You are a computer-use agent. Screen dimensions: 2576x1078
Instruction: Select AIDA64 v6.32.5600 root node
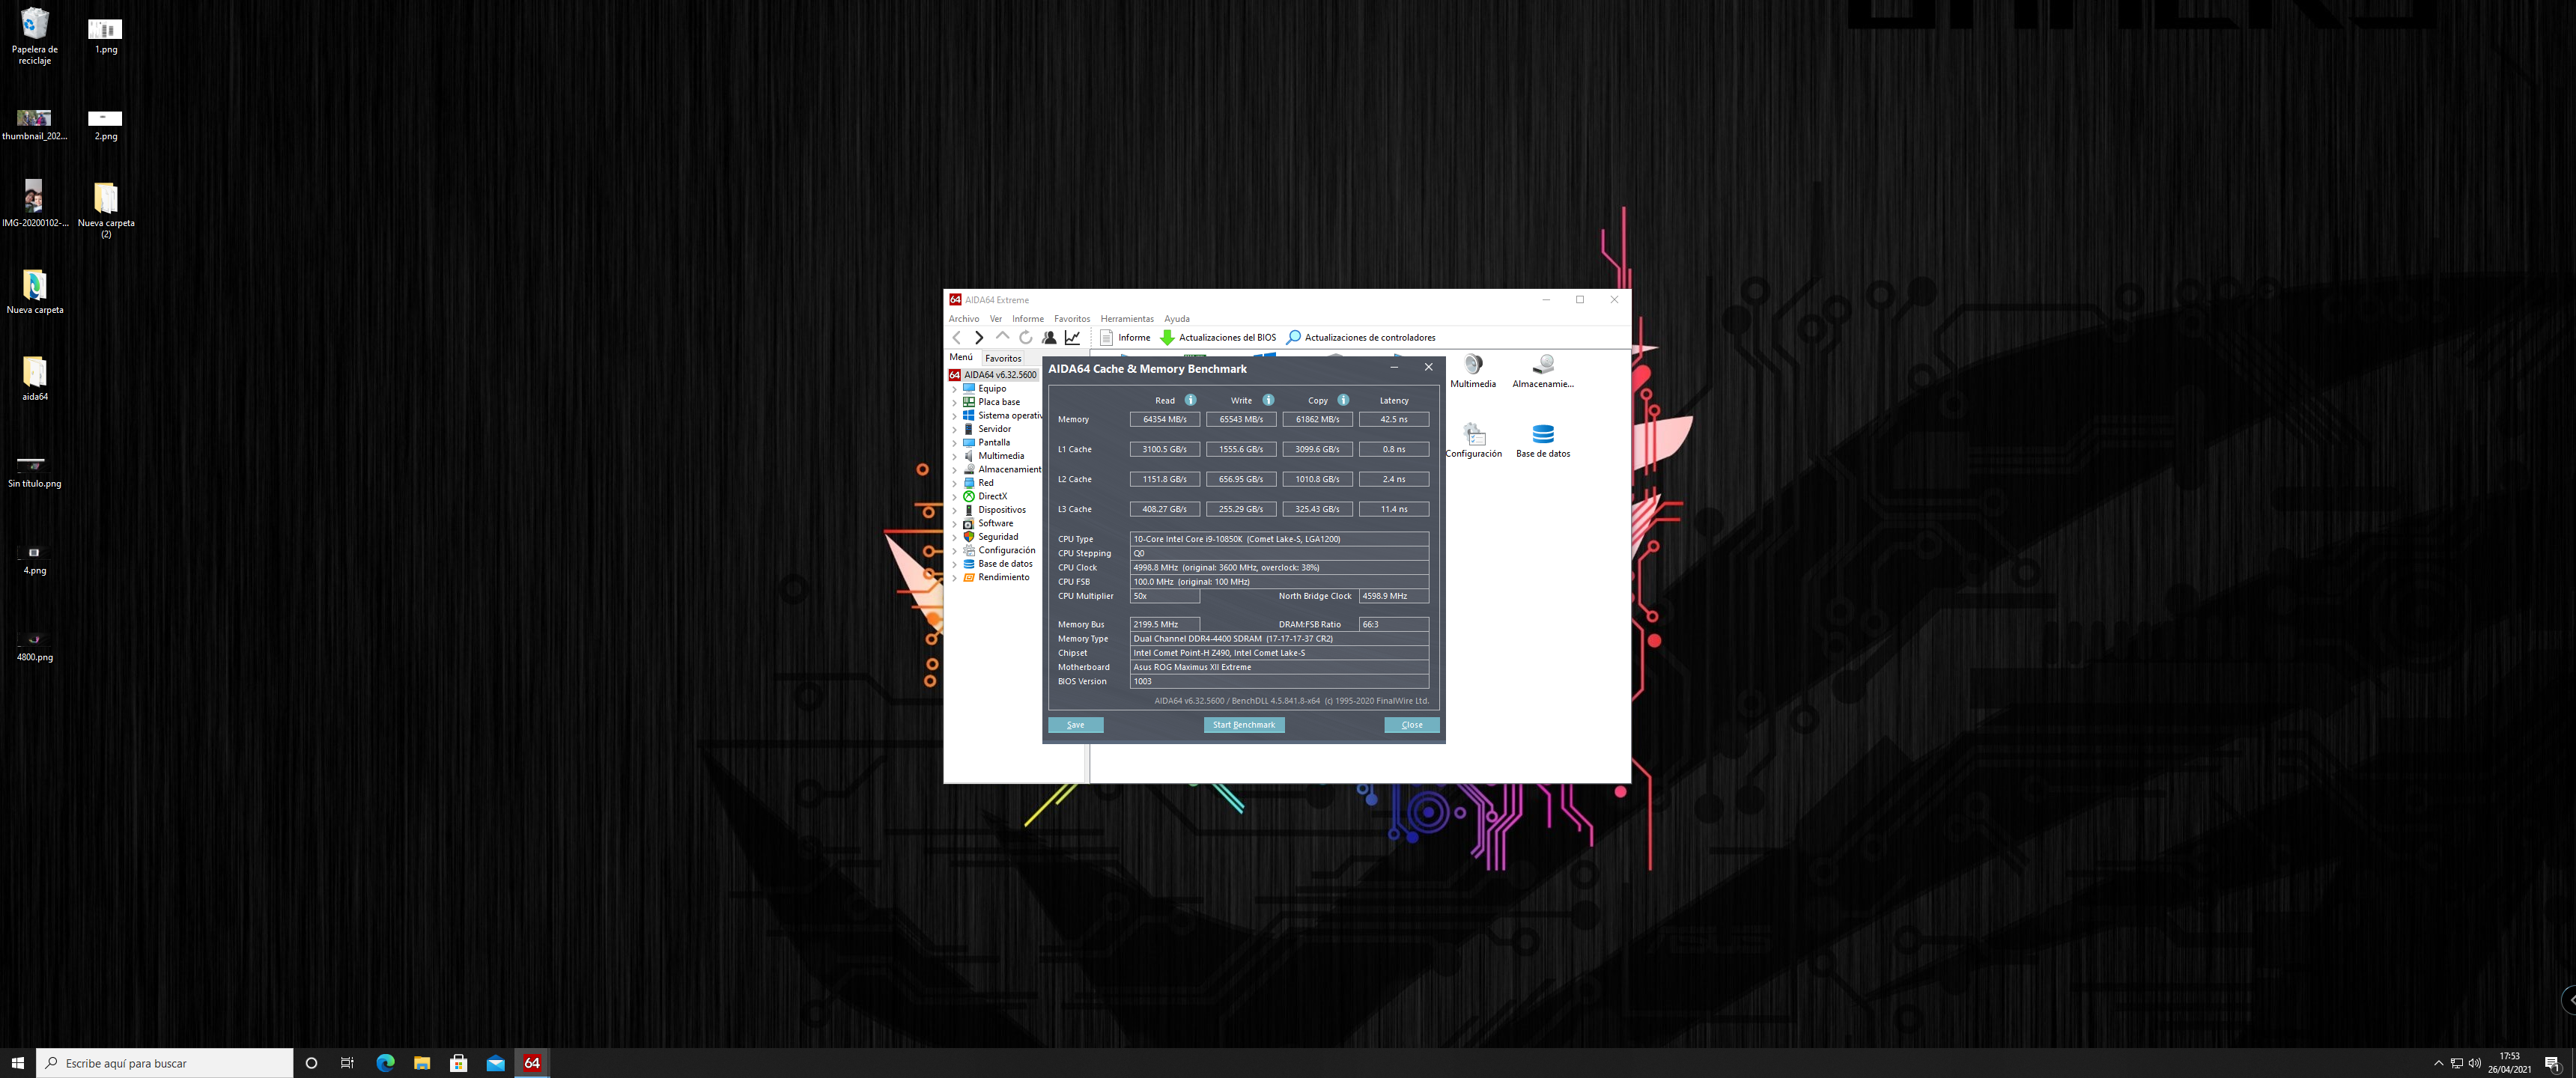click(993, 375)
